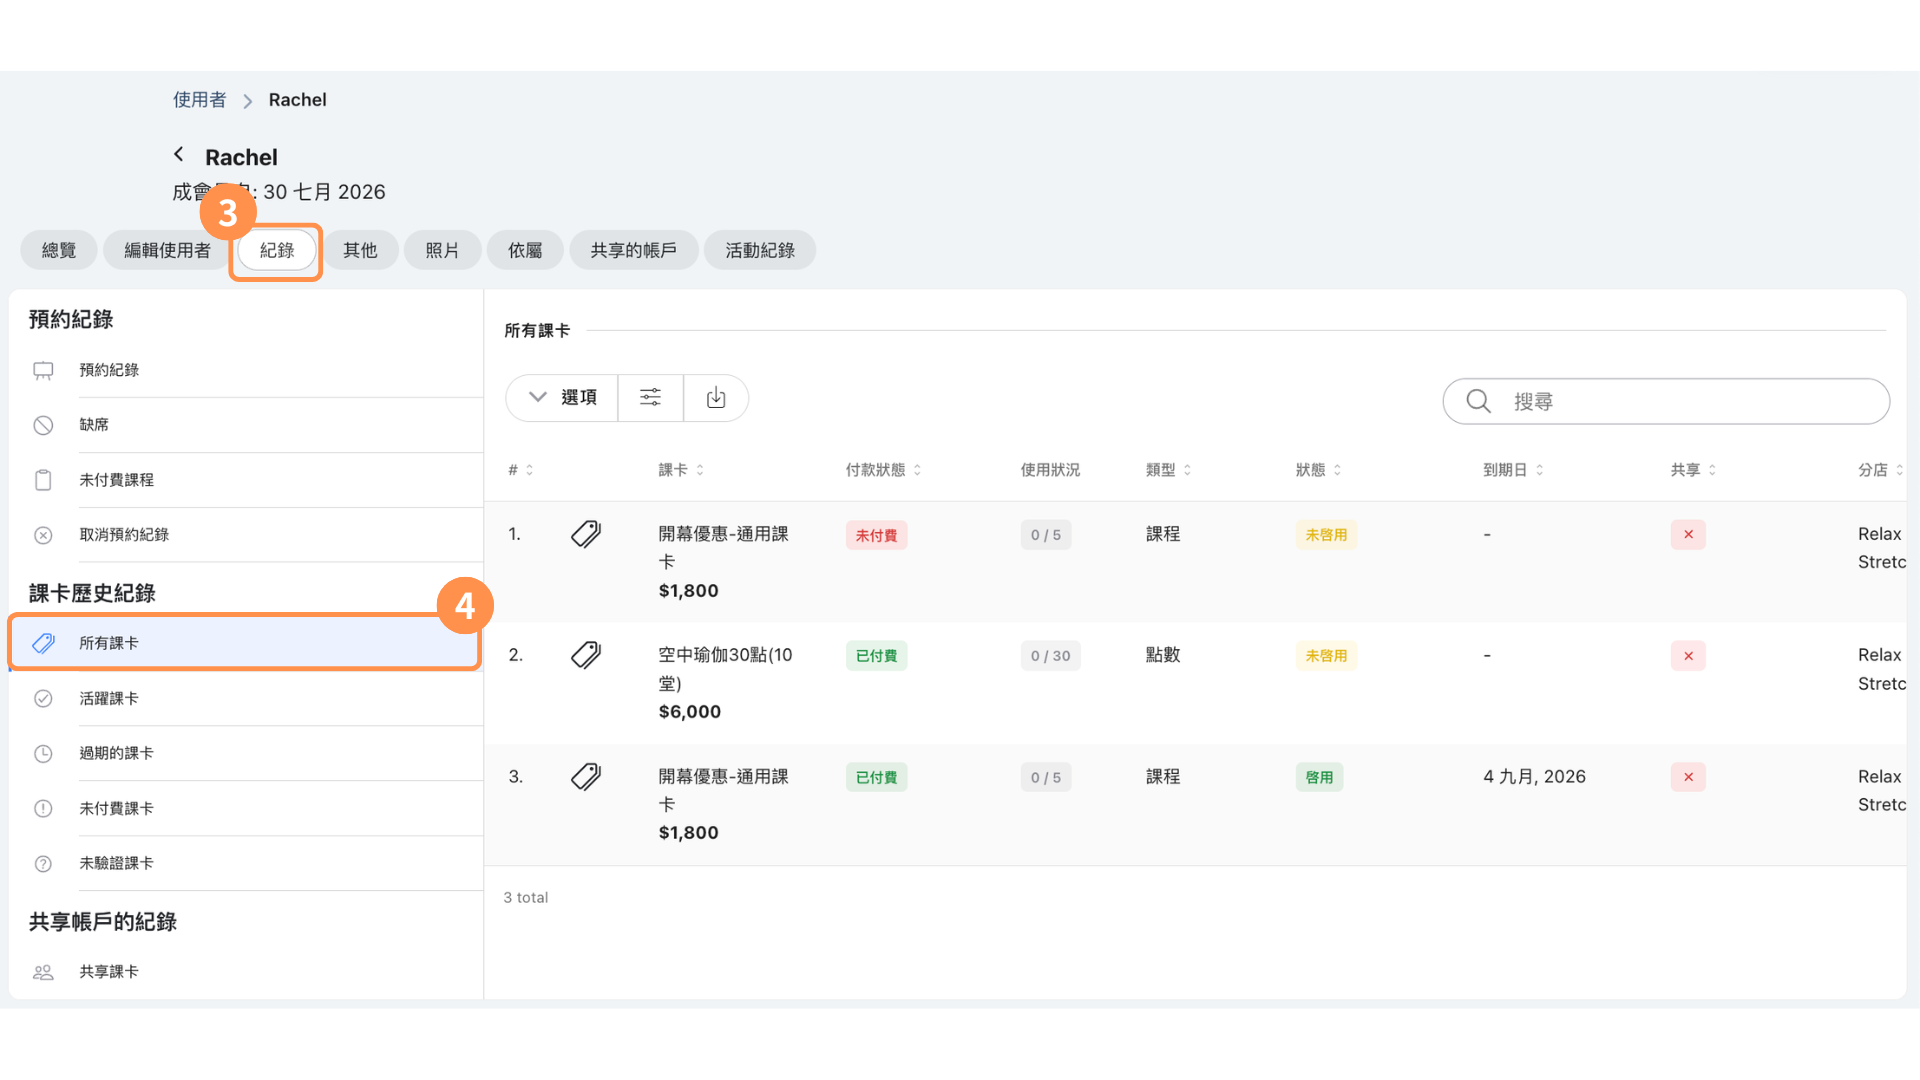Click the 過期的課卡 clock icon
1920x1080 pixels.
pos(43,753)
